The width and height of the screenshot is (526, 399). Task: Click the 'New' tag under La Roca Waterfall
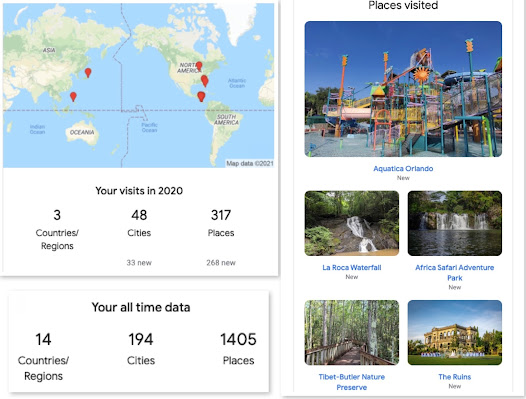[x=352, y=277]
